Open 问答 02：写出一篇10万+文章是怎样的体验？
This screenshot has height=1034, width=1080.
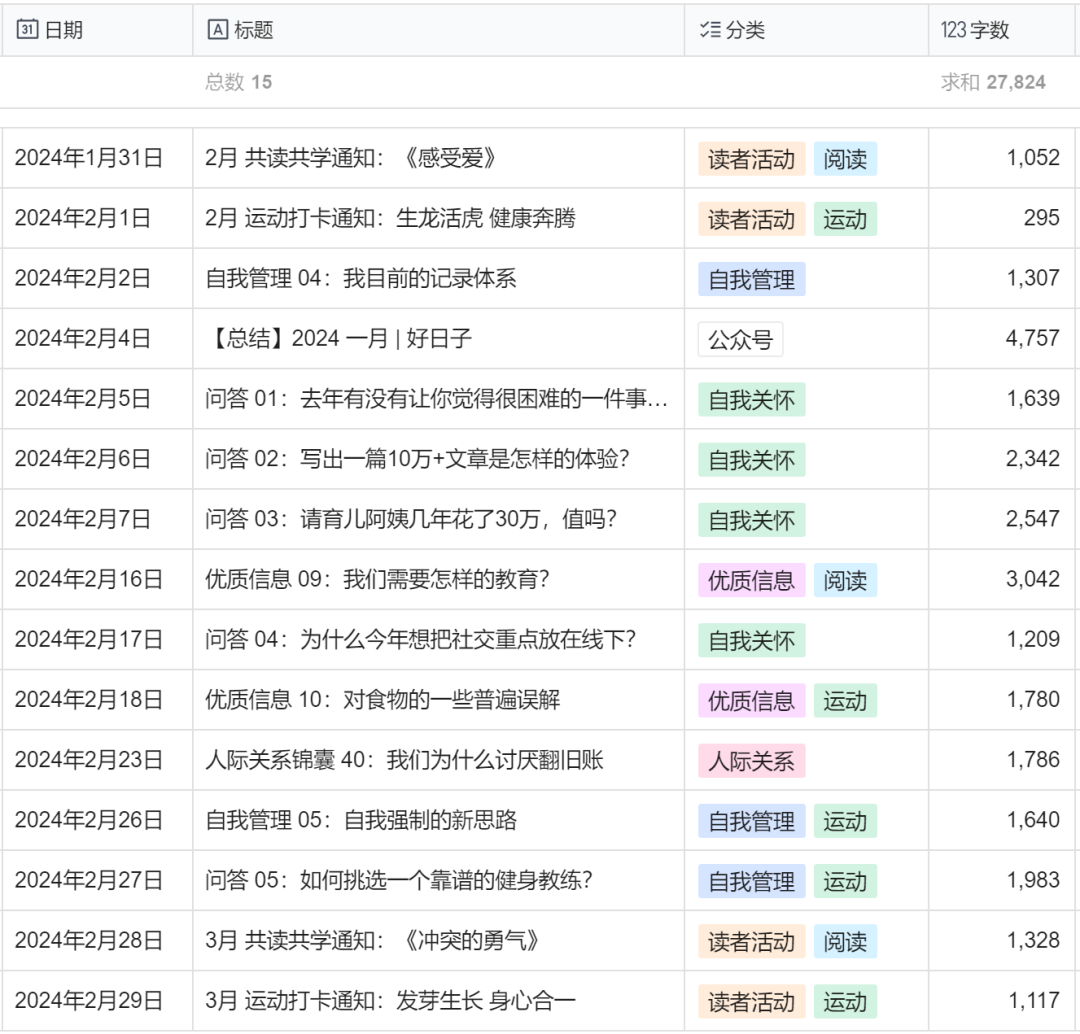[x=417, y=459]
